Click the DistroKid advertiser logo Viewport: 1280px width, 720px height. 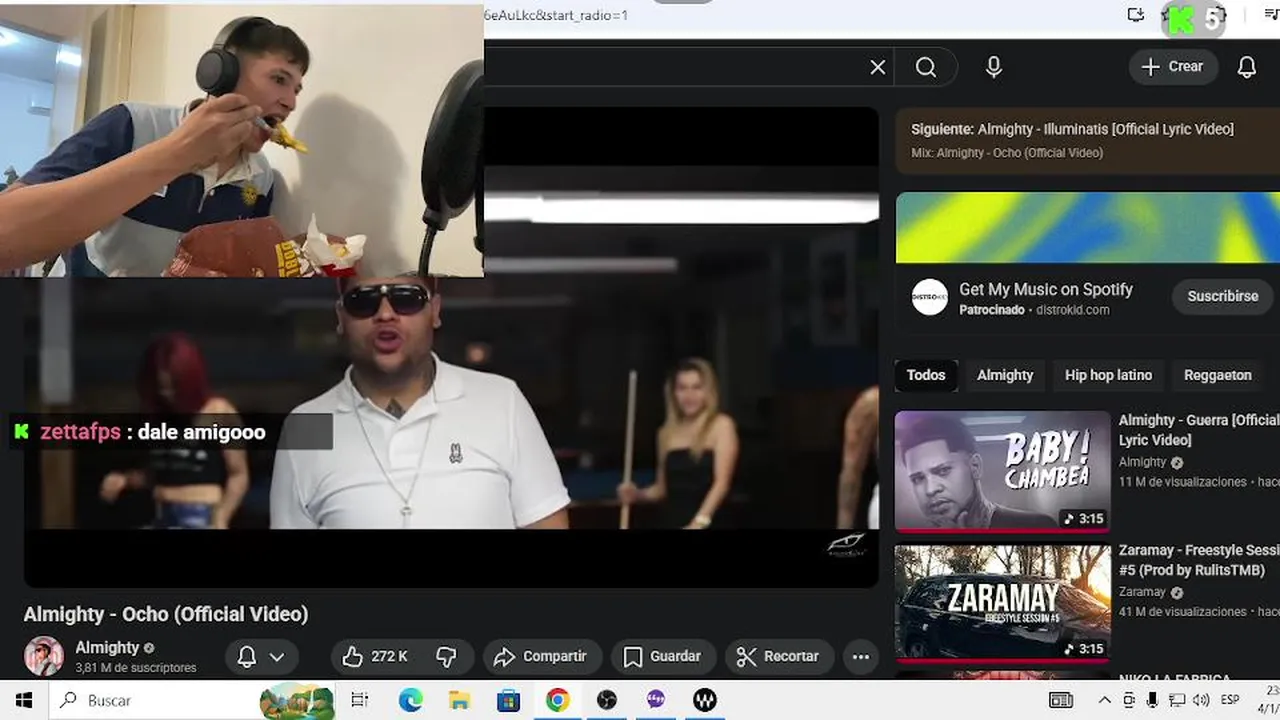click(929, 297)
